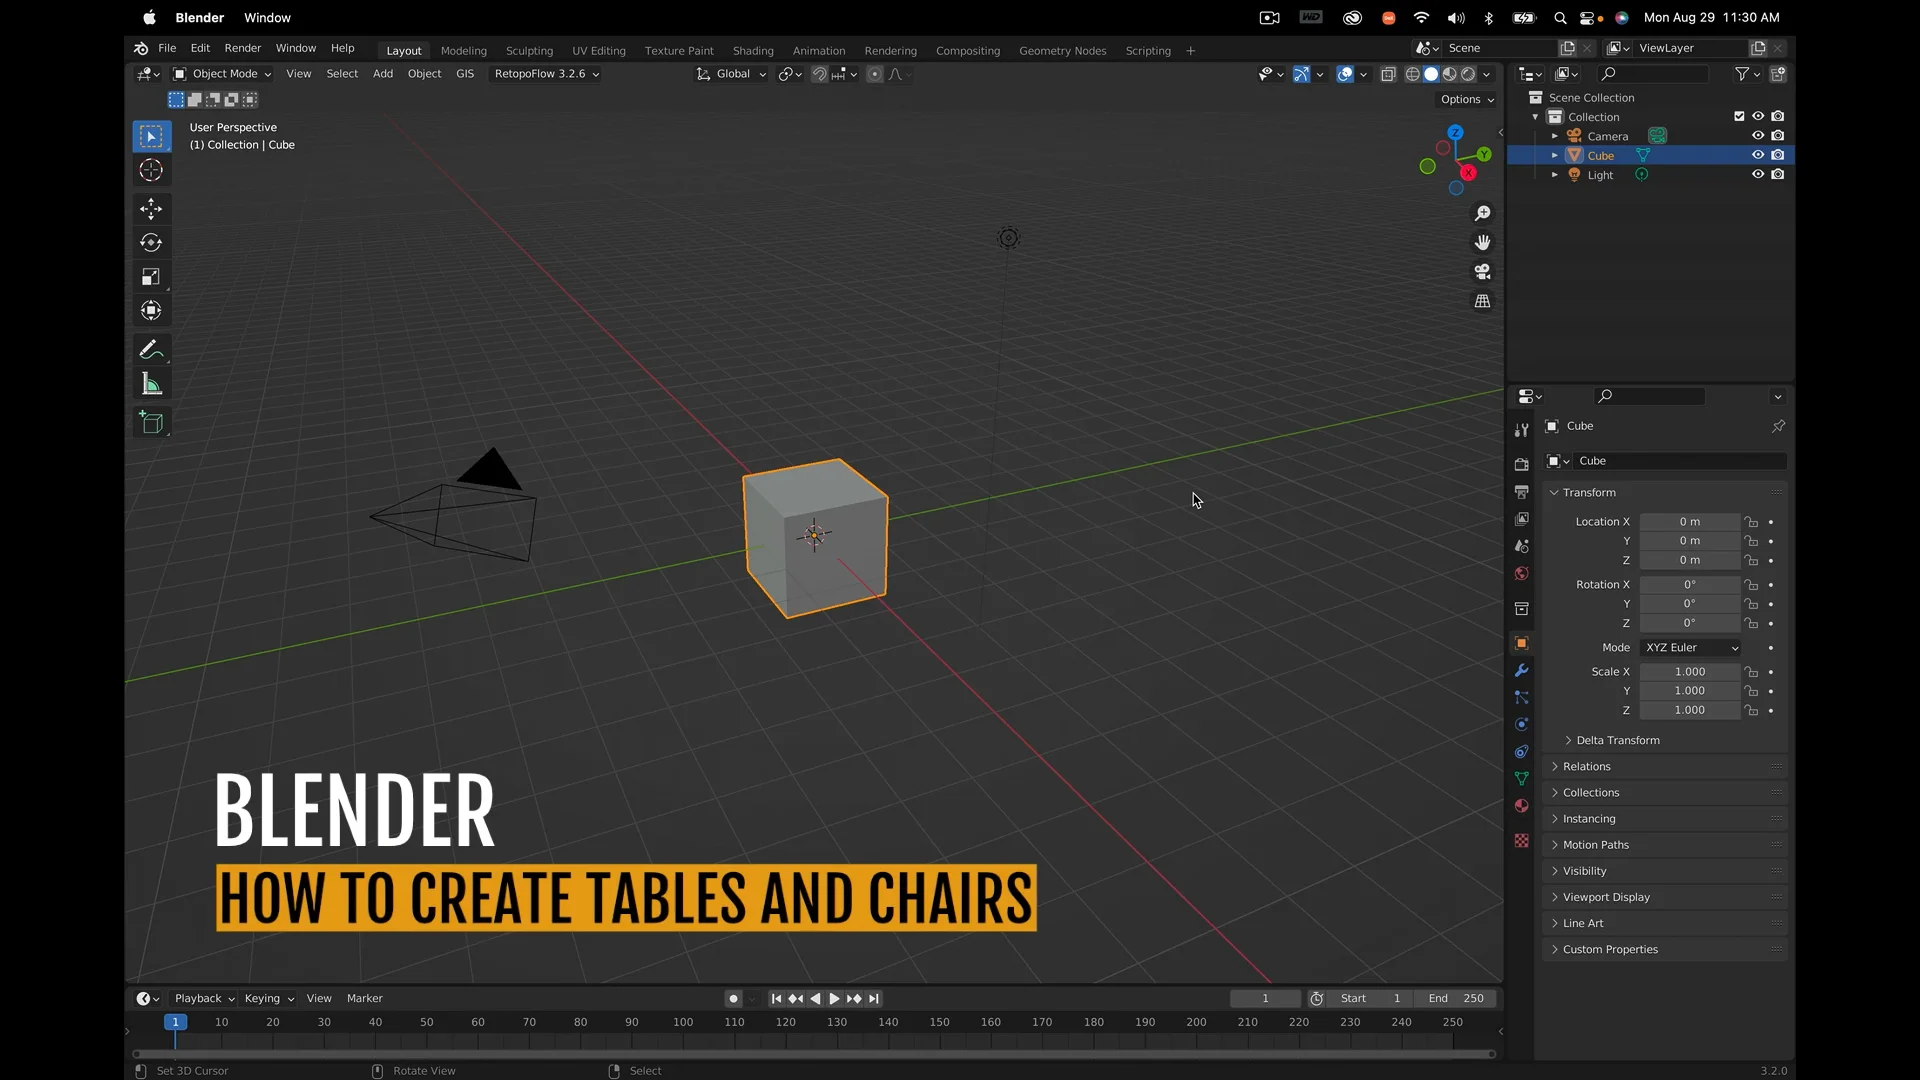
Task: Open the Add menu in viewport header
Action: click(x=383, y=74)
